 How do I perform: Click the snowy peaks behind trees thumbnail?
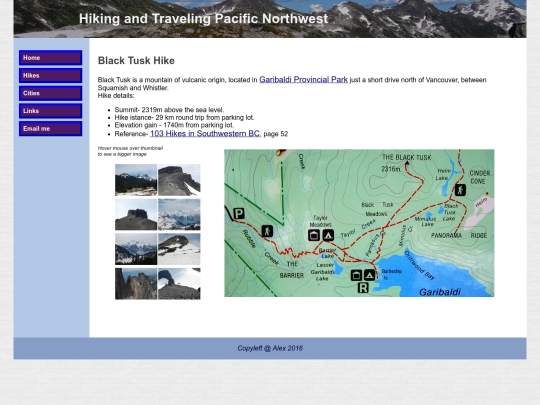click(136, 180)
